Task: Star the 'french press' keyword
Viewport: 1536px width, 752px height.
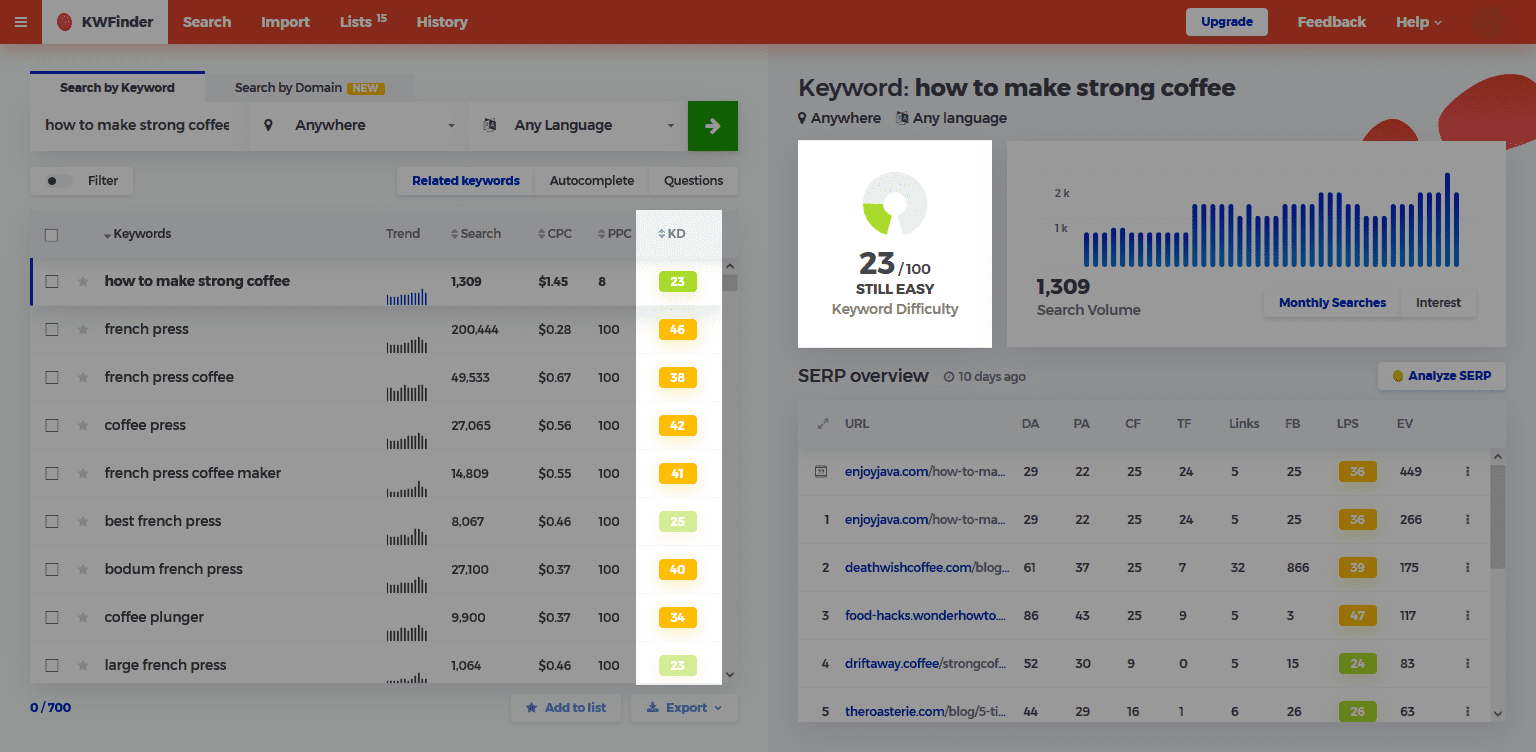Action: click(83, 329)
